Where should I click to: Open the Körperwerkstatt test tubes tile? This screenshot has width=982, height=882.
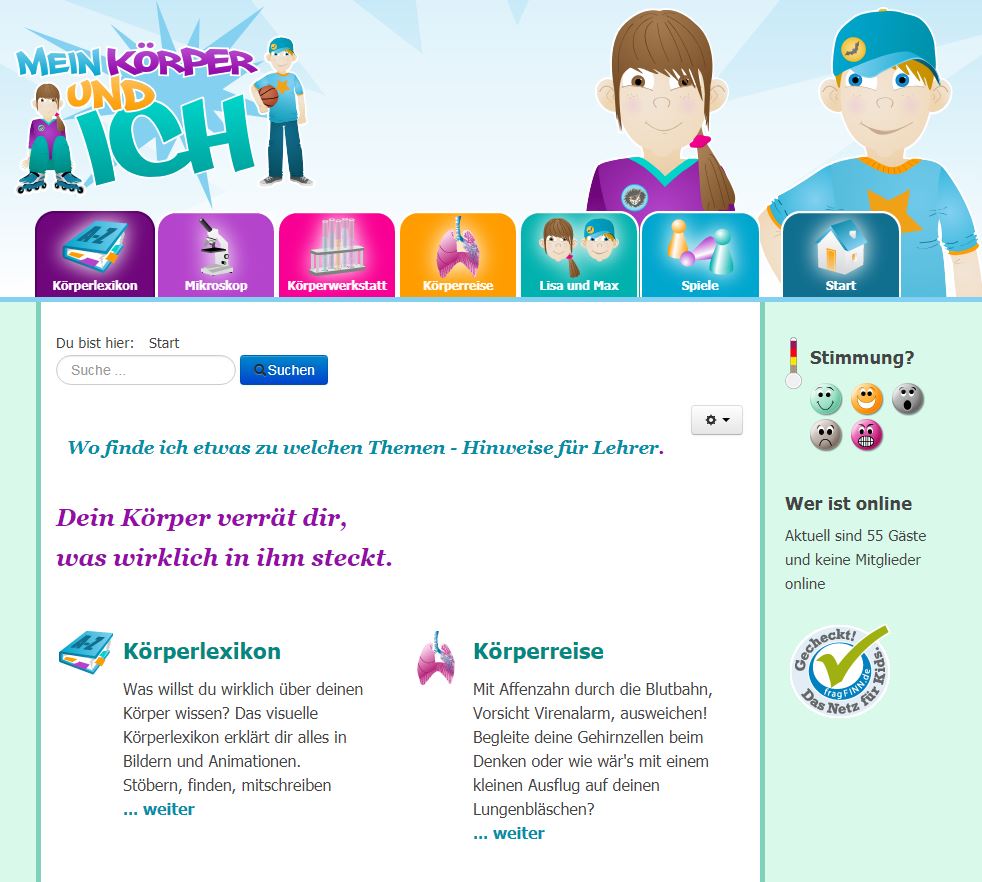coord(337,254)
